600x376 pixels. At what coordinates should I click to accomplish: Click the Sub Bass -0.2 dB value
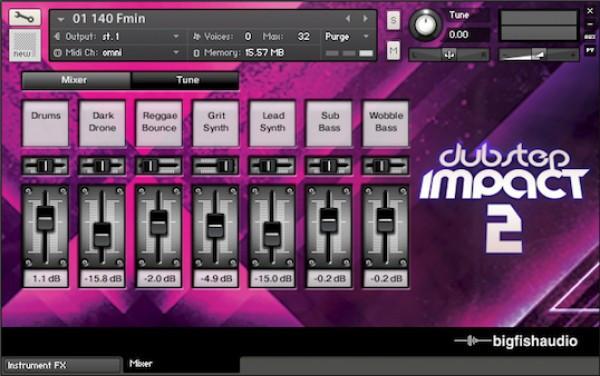[x=329, y=278]
